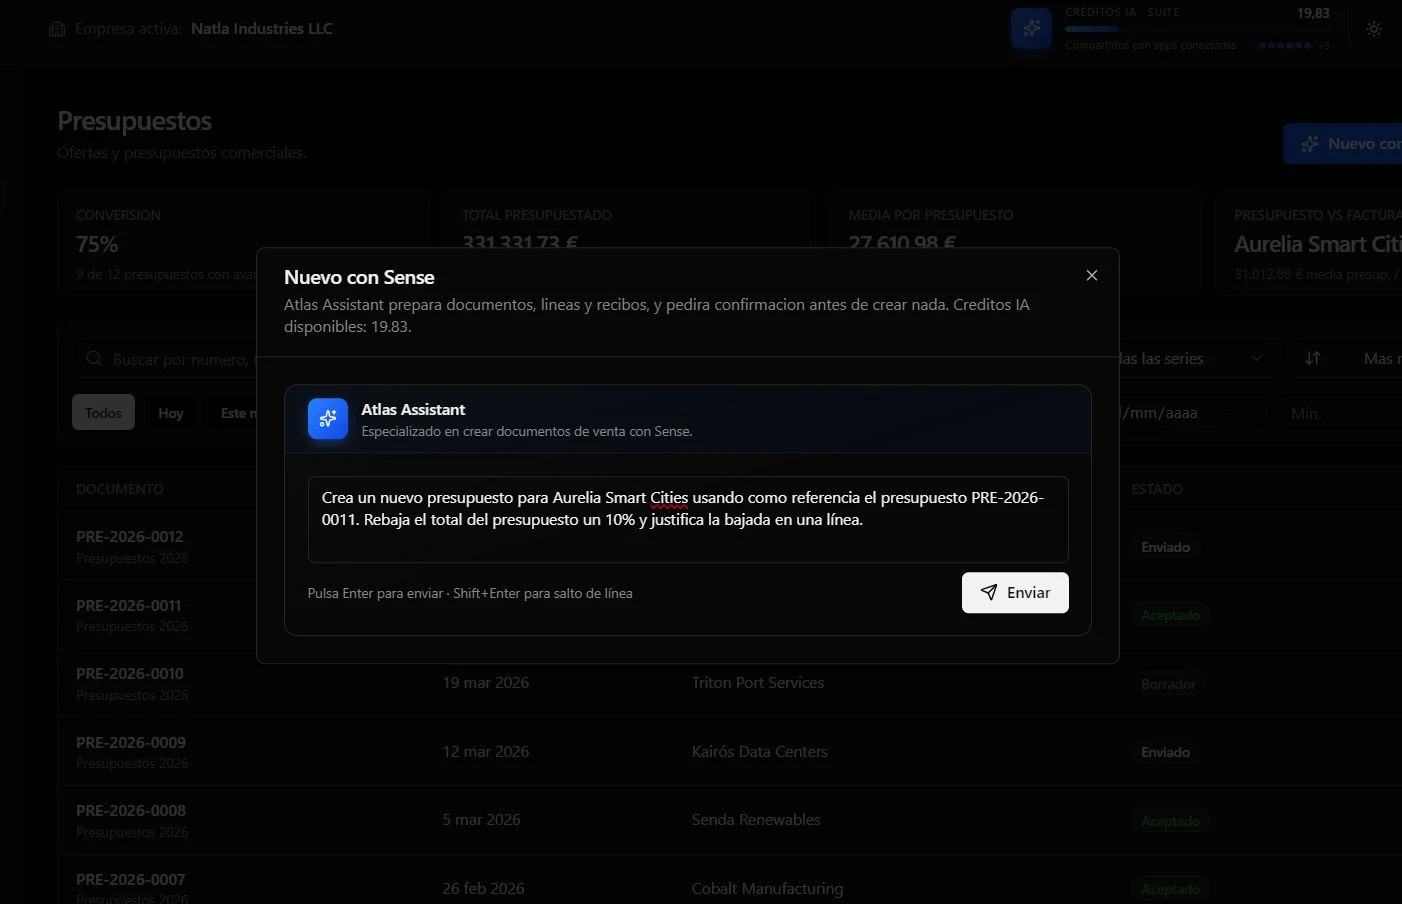Click Enviado badge of PRE-2026-0012
This screenshot has height=904, width=1402.
click(1165, 547)
